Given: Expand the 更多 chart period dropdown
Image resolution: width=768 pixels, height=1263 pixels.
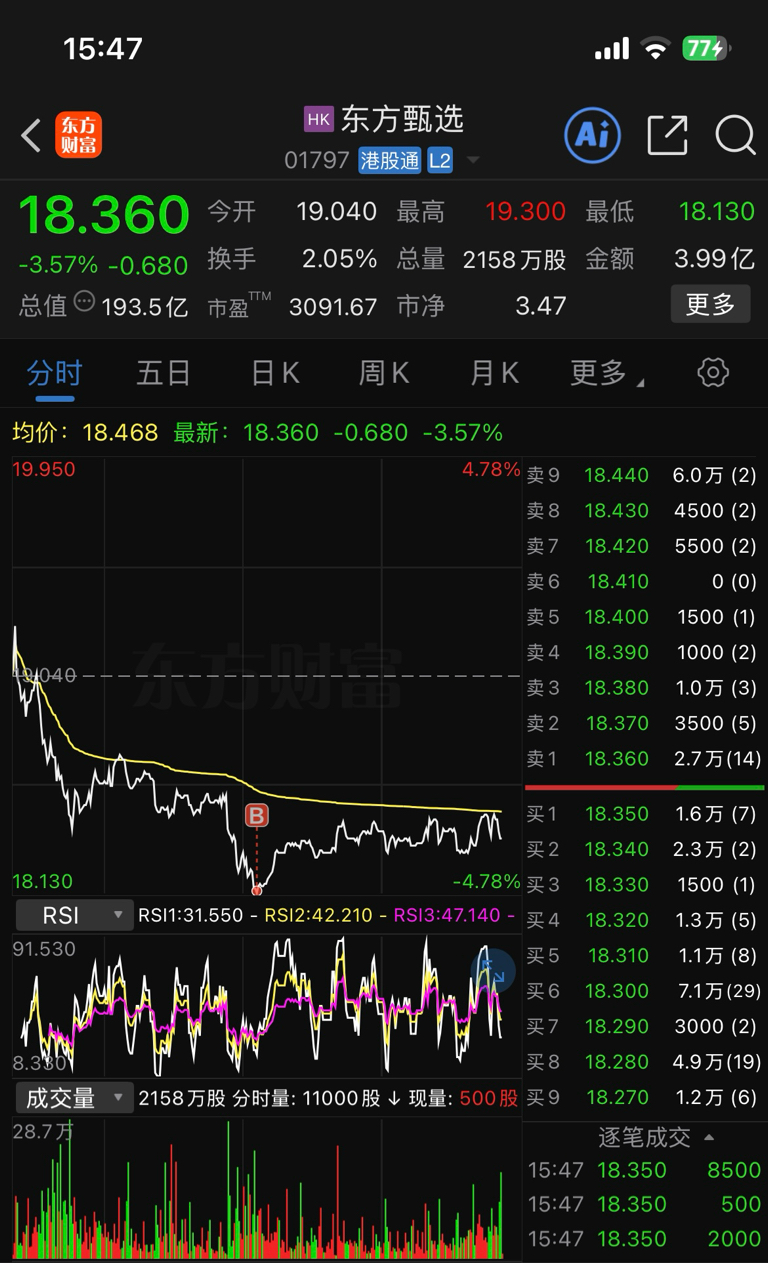Looking at the screenshot, I should coord(607,374).
